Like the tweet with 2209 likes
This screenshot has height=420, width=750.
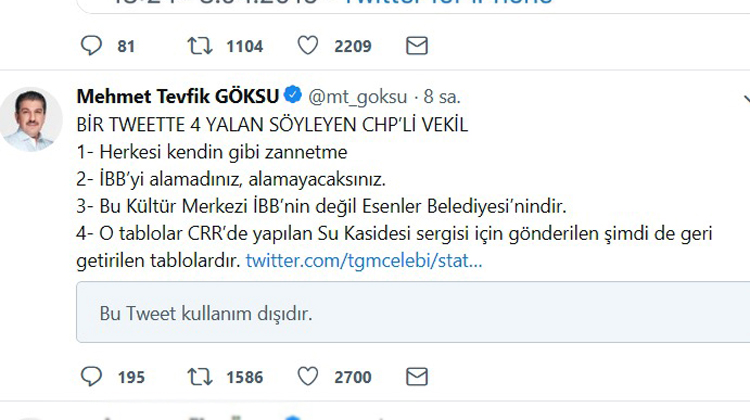click(x=308, y=46)
